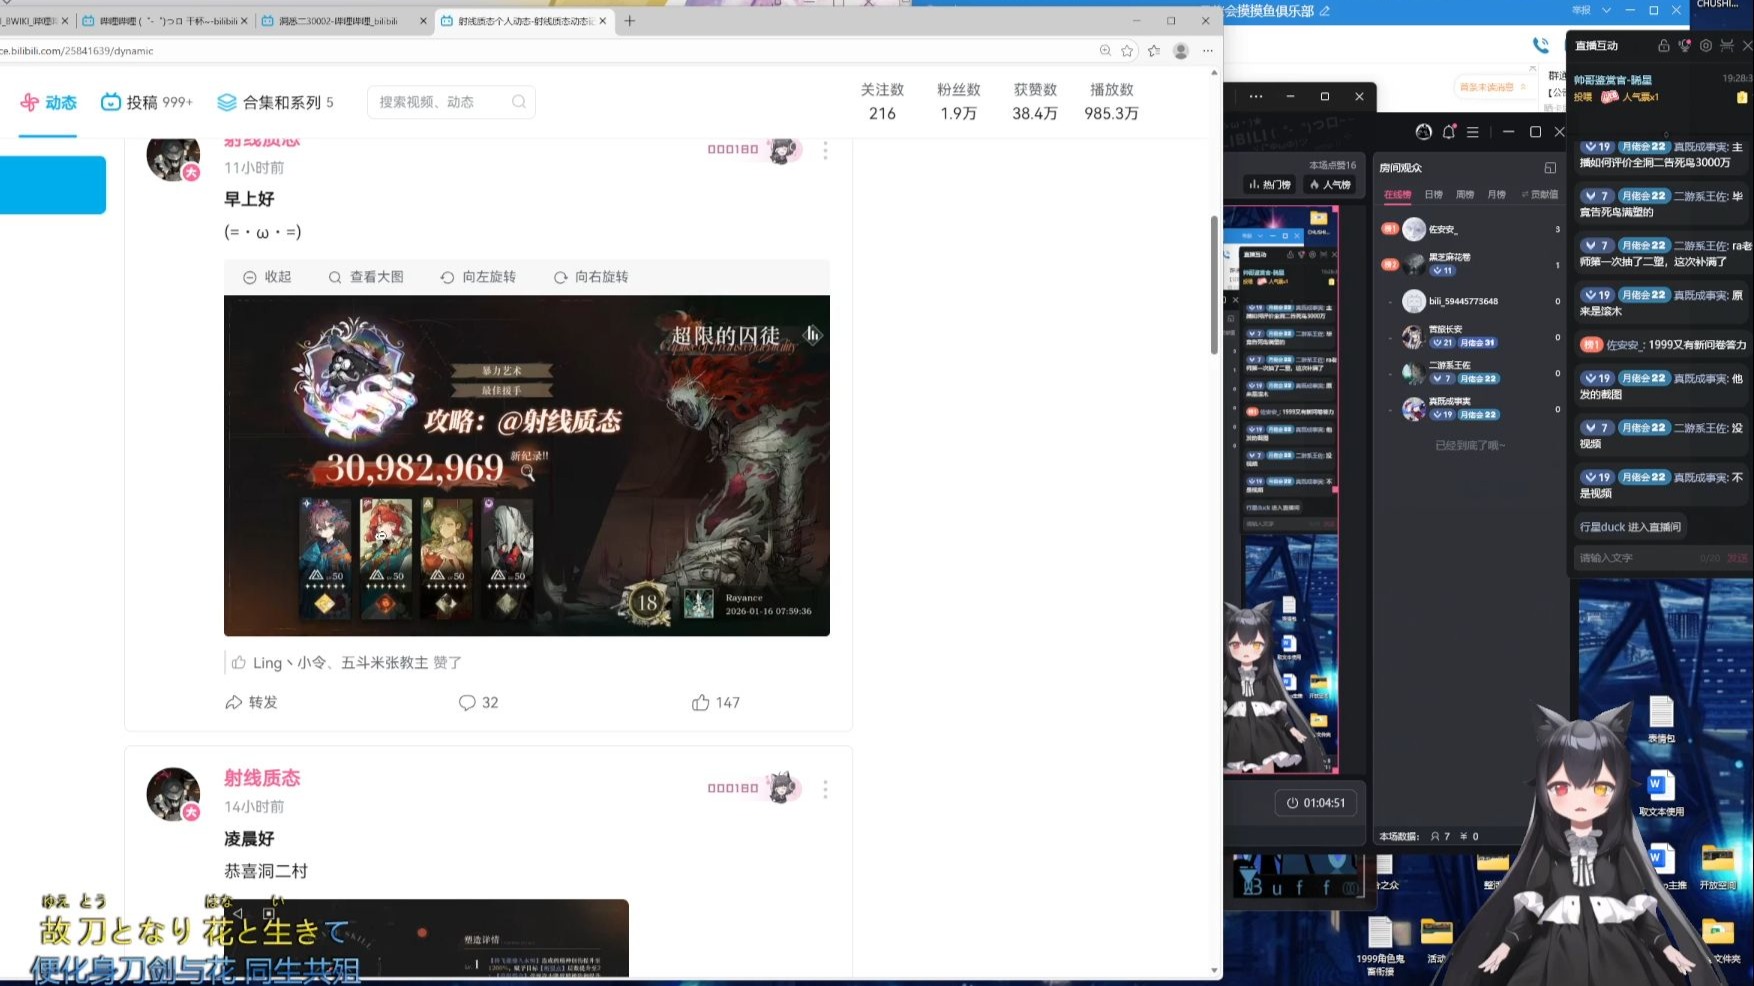
Task: Start a voice call with the phone icon
Action: [1540, 45]
